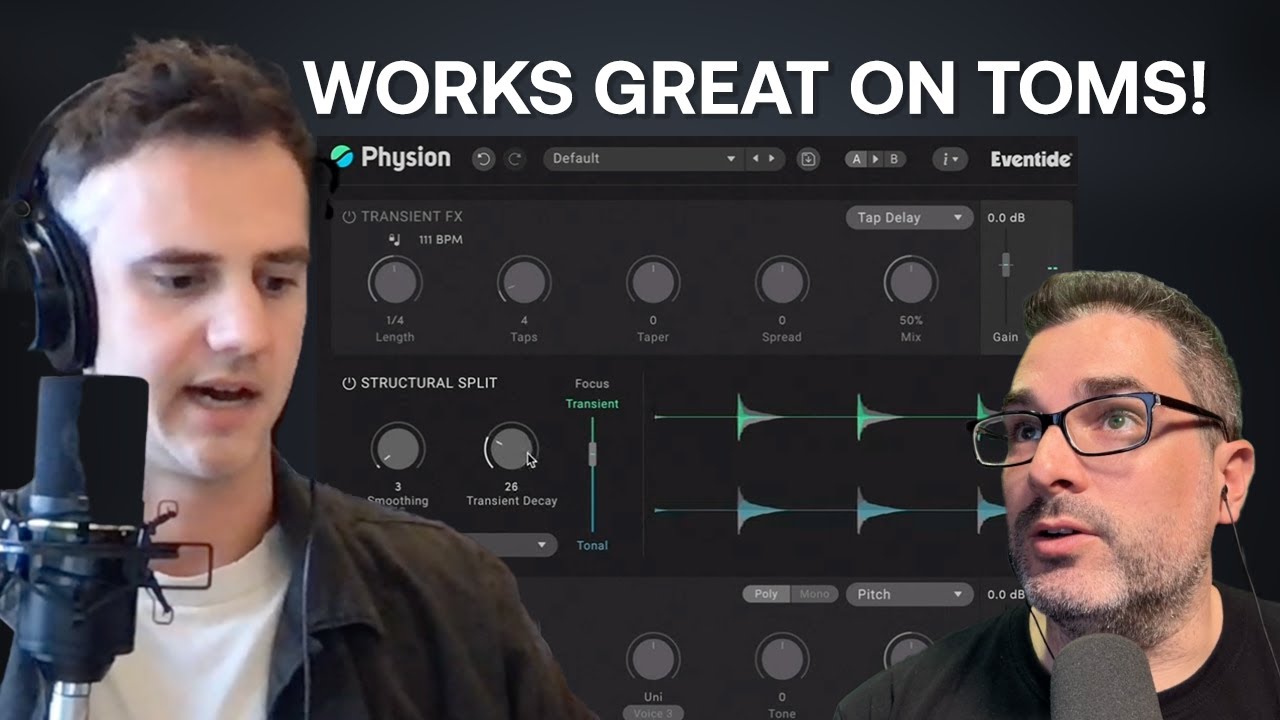The image size is (1280, 720).
Task: Click the Transient focus label
Action: 592,404
